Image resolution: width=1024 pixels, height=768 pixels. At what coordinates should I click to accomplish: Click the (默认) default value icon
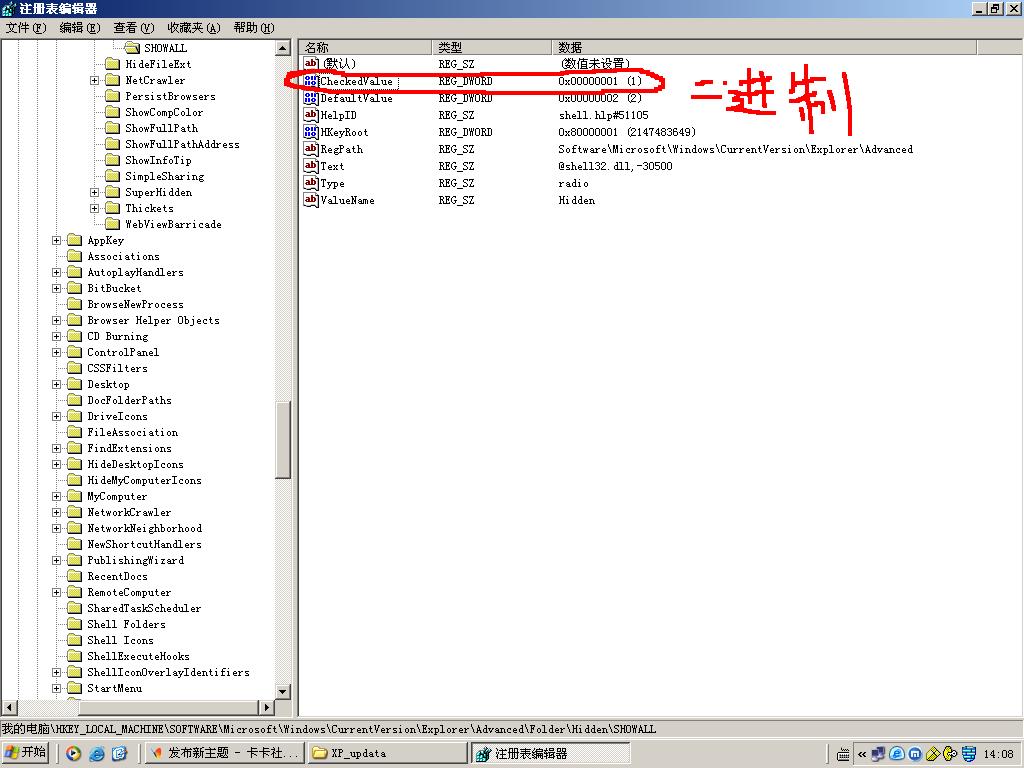pyautogui.click(x=311, y=63)
